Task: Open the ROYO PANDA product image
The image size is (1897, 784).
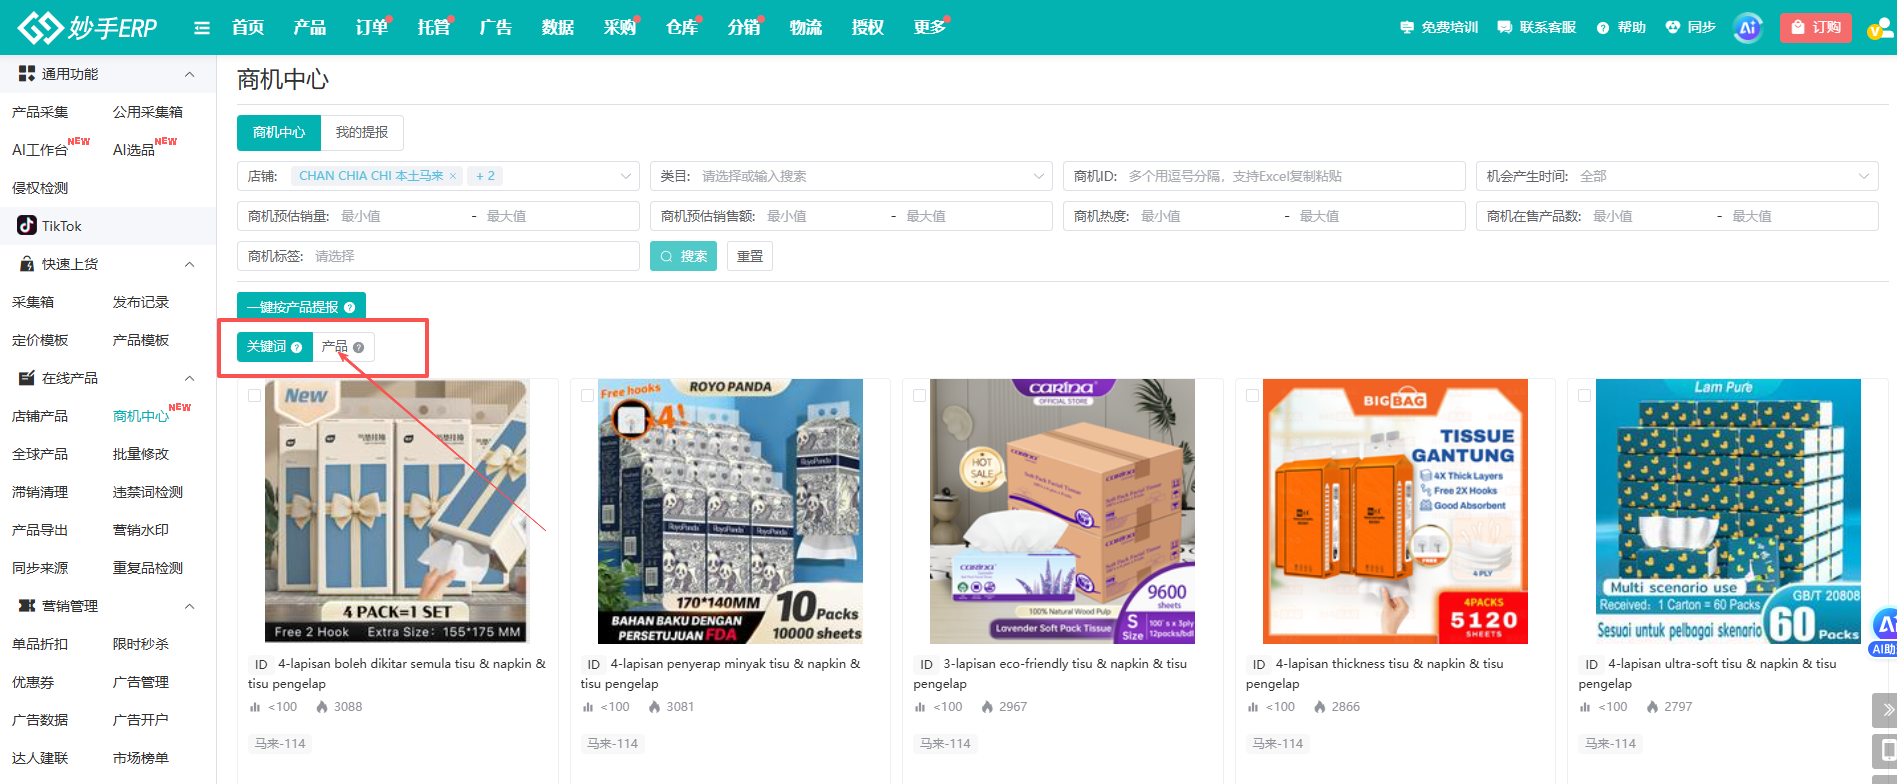Action: coord(730,511)
